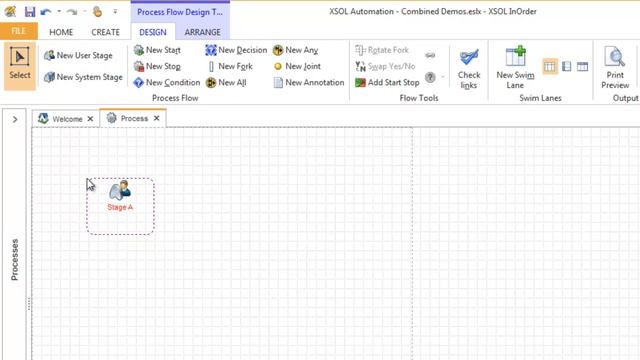The height and width of the screenshot is (360, 640).
Task: Open Customize Quick Access Toolbar dropdown
Action: (116, 12)
